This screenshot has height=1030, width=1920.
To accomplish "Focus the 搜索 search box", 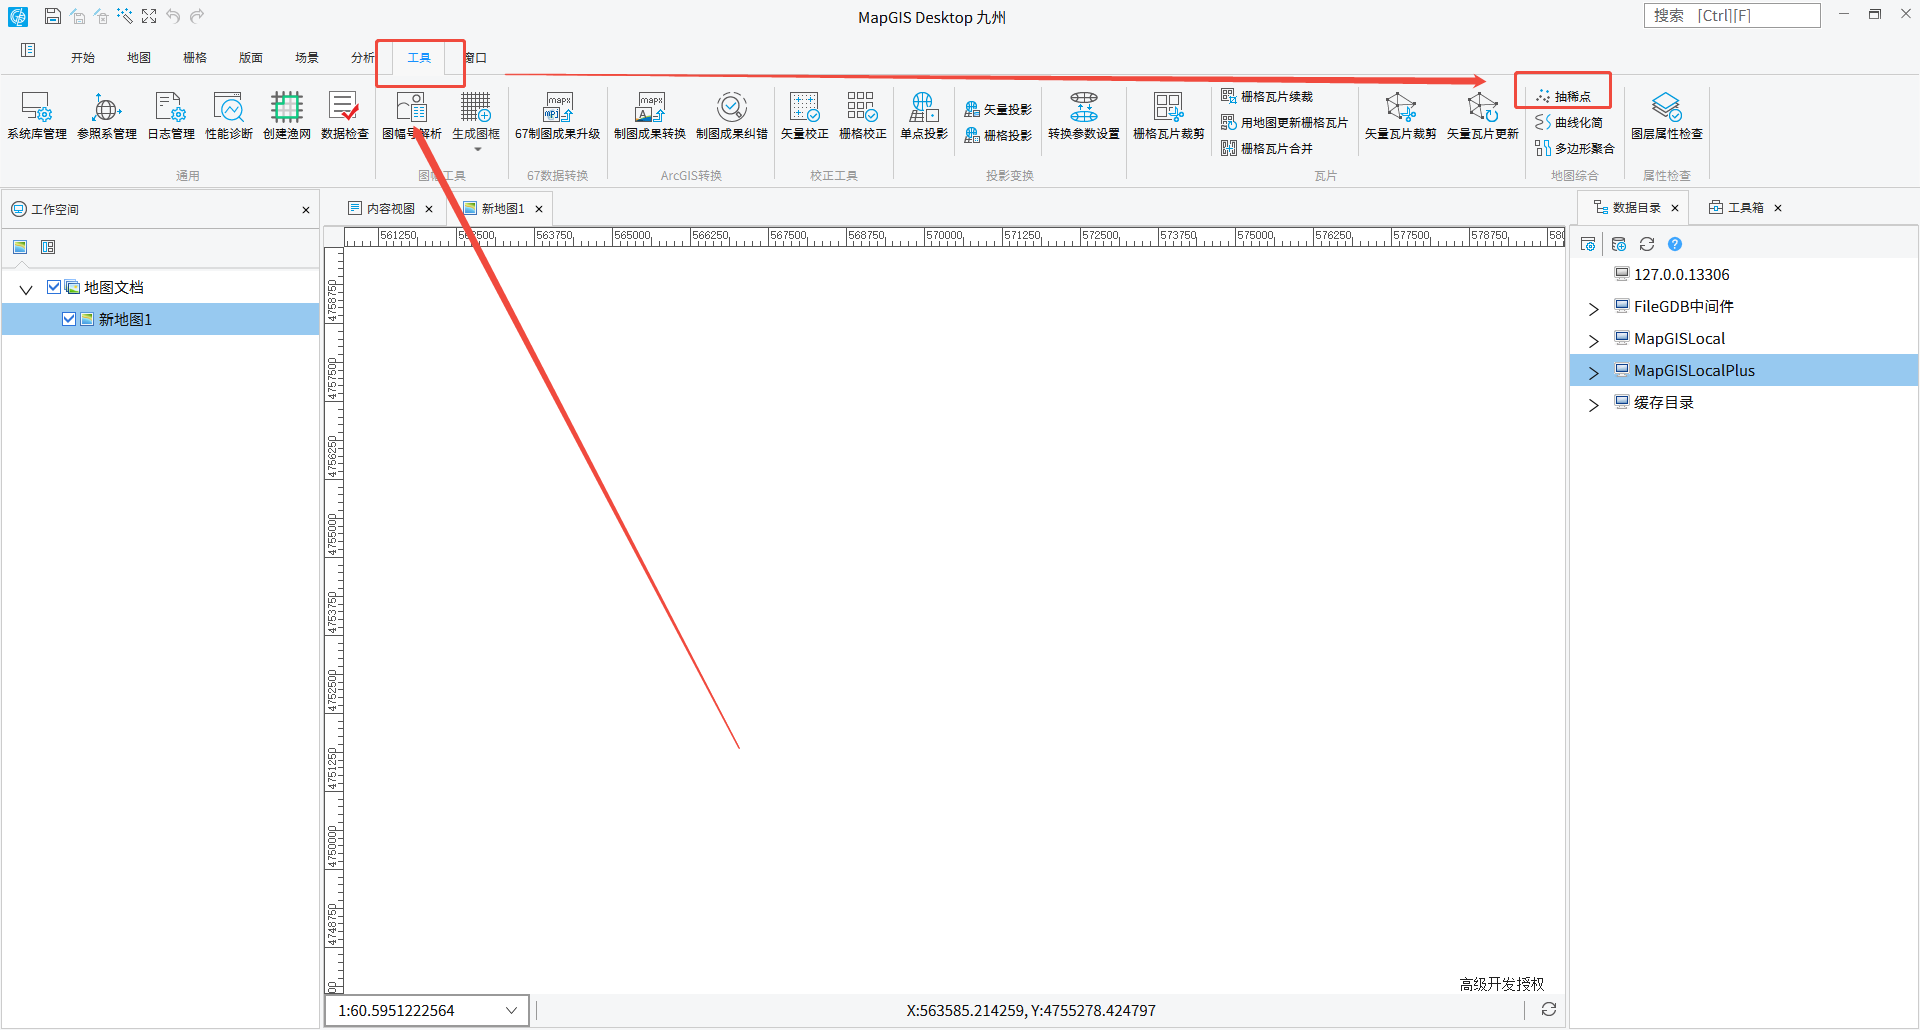I will pyautogui.click(x=1732, y=15).
